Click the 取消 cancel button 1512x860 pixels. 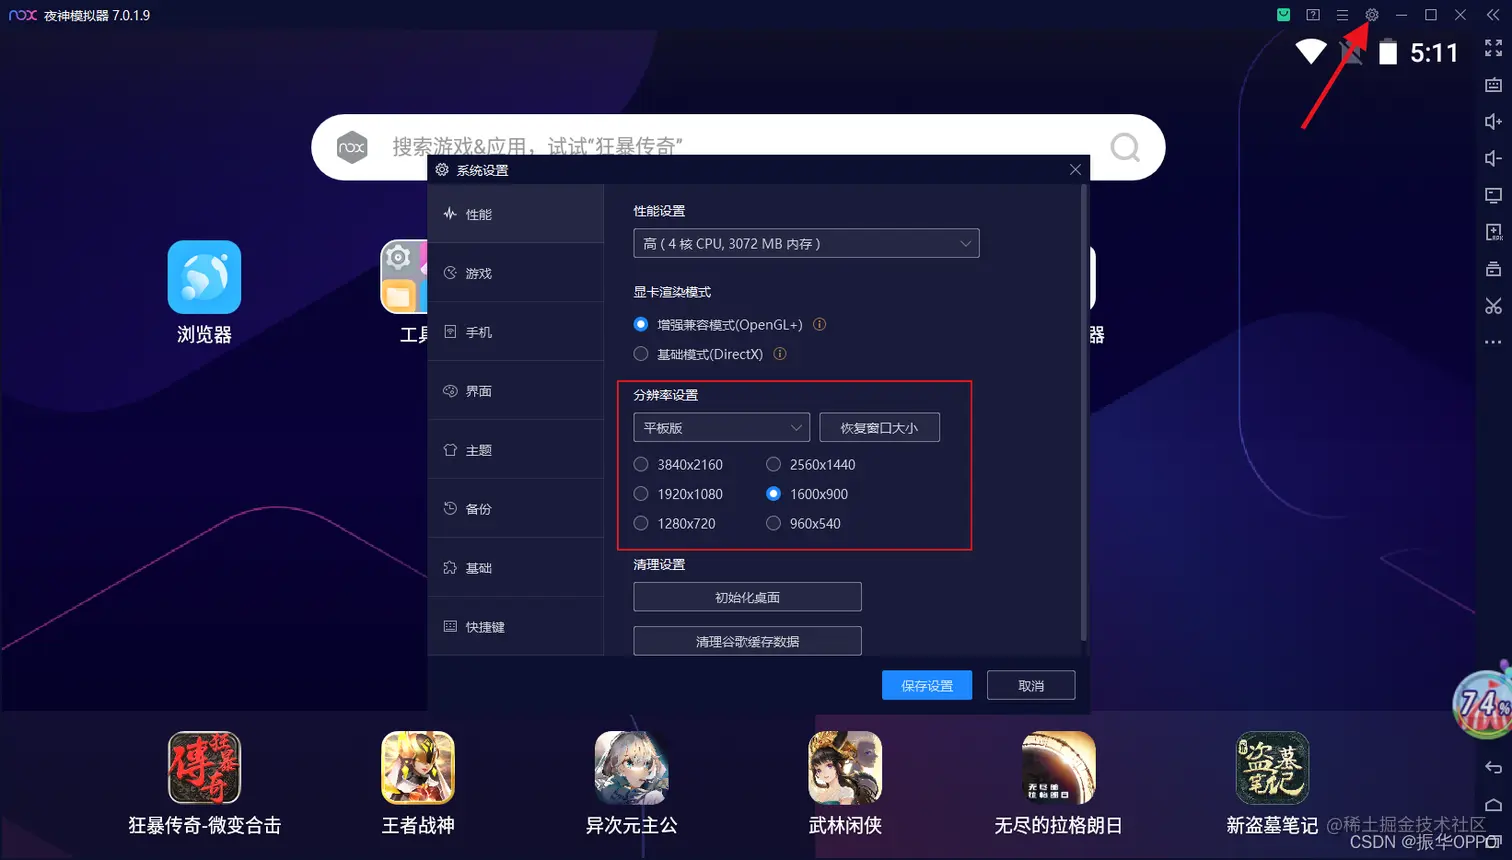coord(1031,685)
